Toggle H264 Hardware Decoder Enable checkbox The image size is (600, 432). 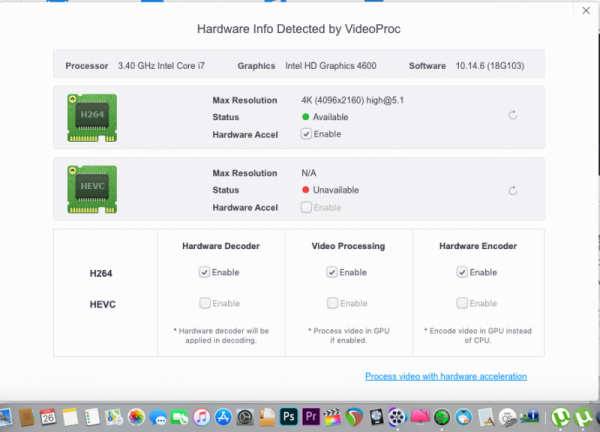point(204,272)
